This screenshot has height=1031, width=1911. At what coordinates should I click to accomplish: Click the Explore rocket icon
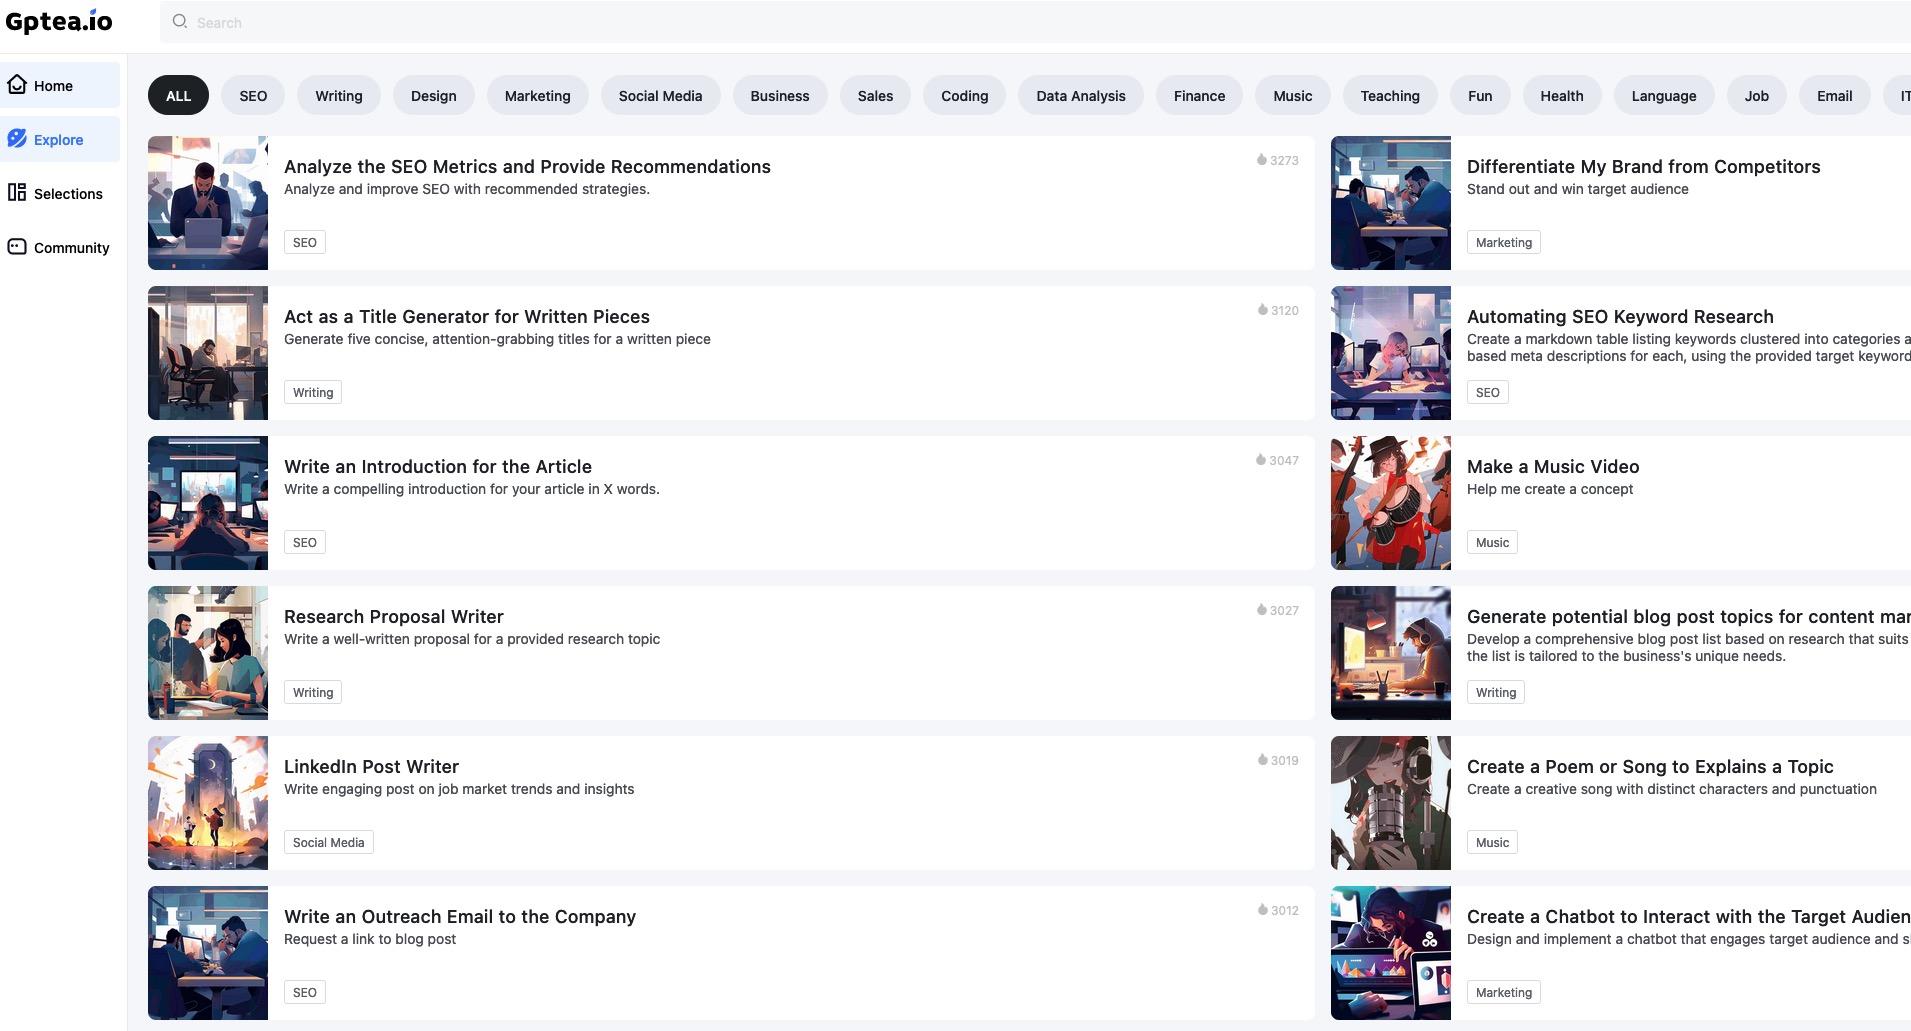coord(17,139)
